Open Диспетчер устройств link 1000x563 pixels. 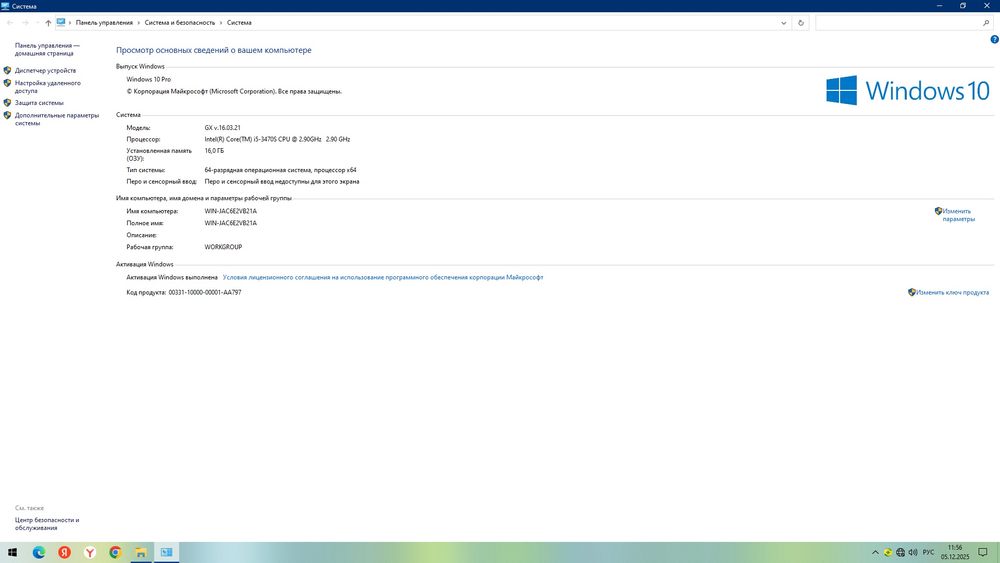pos(45,70)
